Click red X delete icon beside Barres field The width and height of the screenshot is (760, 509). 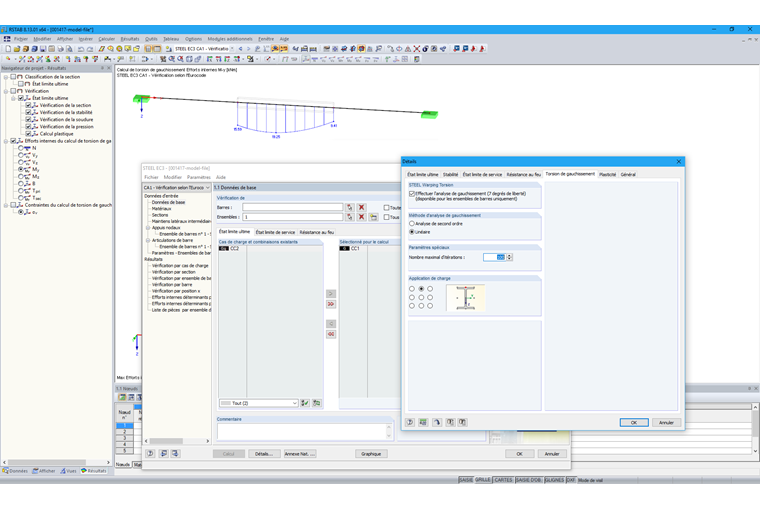click(362, 207)
